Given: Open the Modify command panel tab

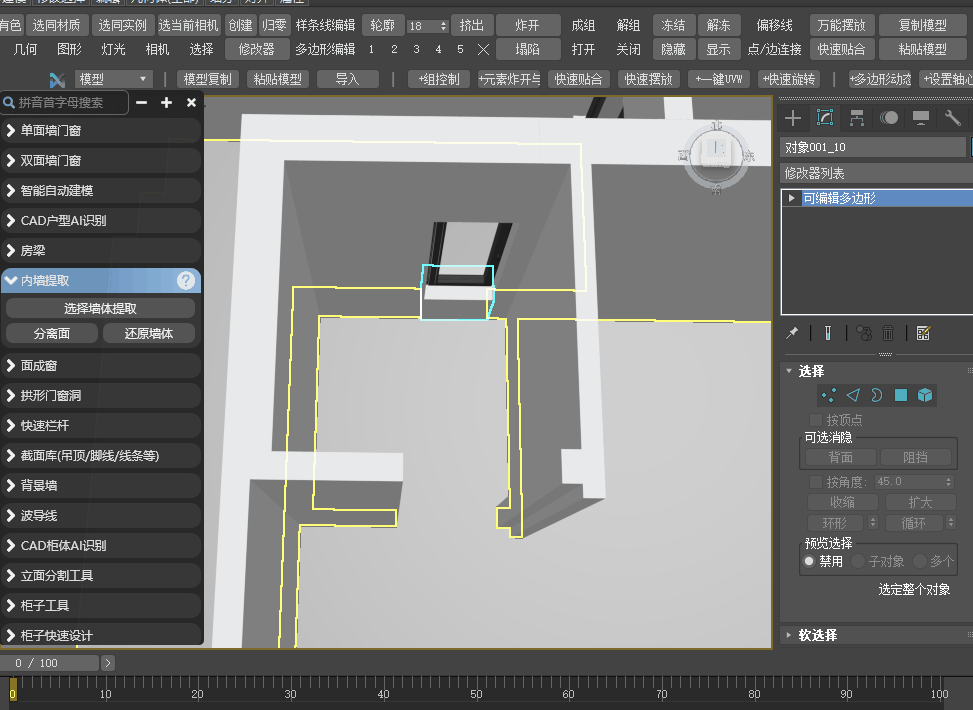Looking at the screenshot, I should [x=825, y=118].
